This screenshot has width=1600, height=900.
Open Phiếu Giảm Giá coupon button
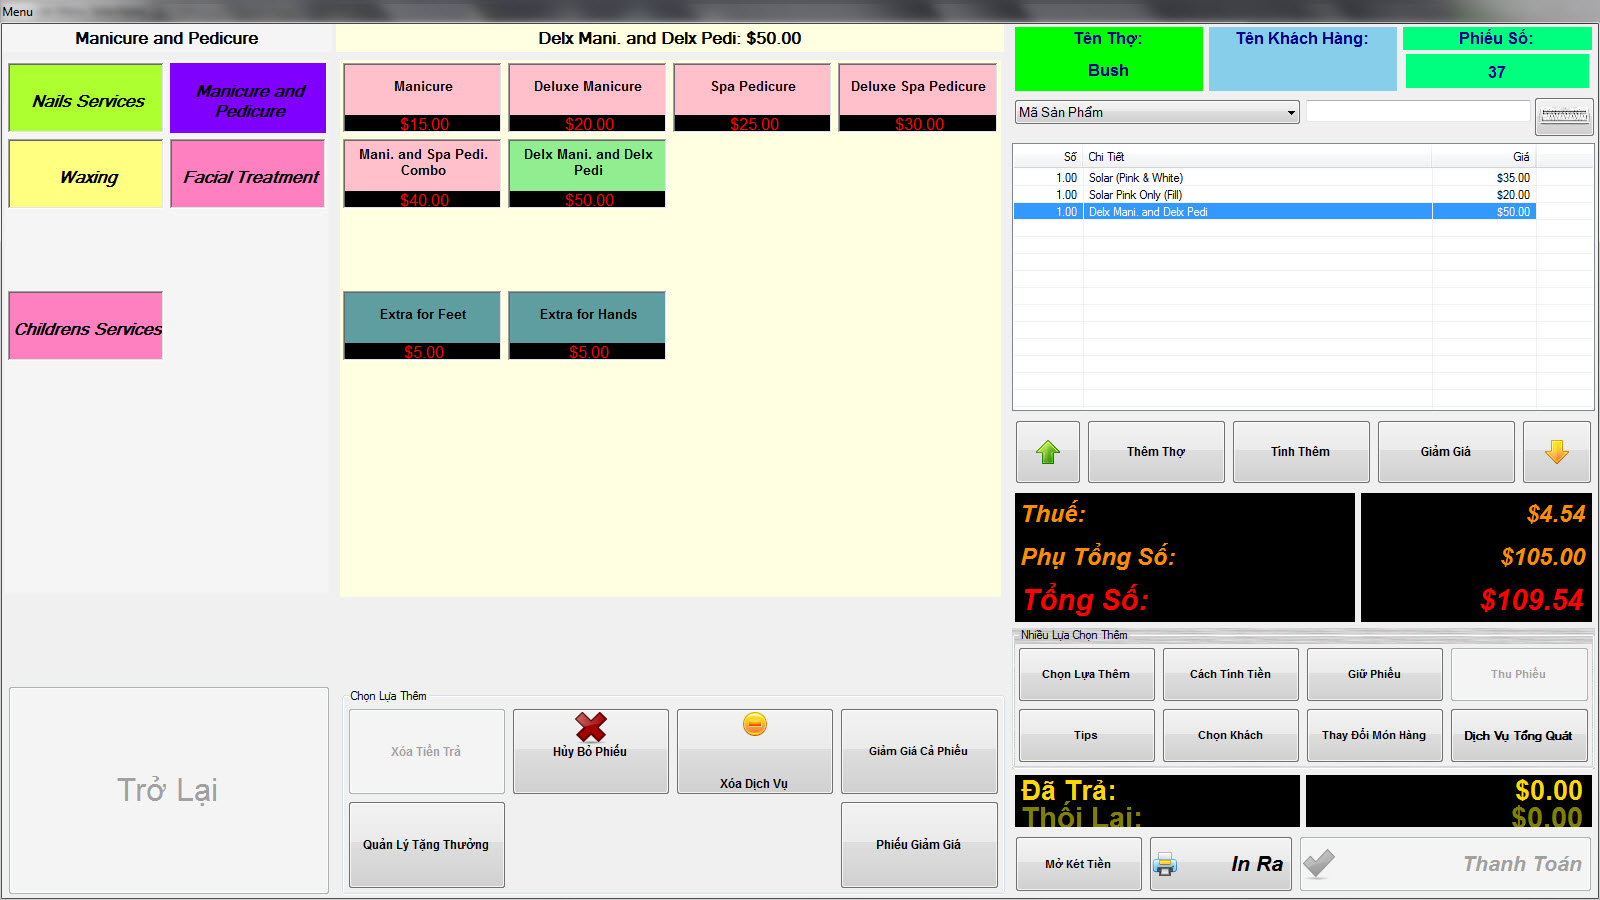click(918, 844)
